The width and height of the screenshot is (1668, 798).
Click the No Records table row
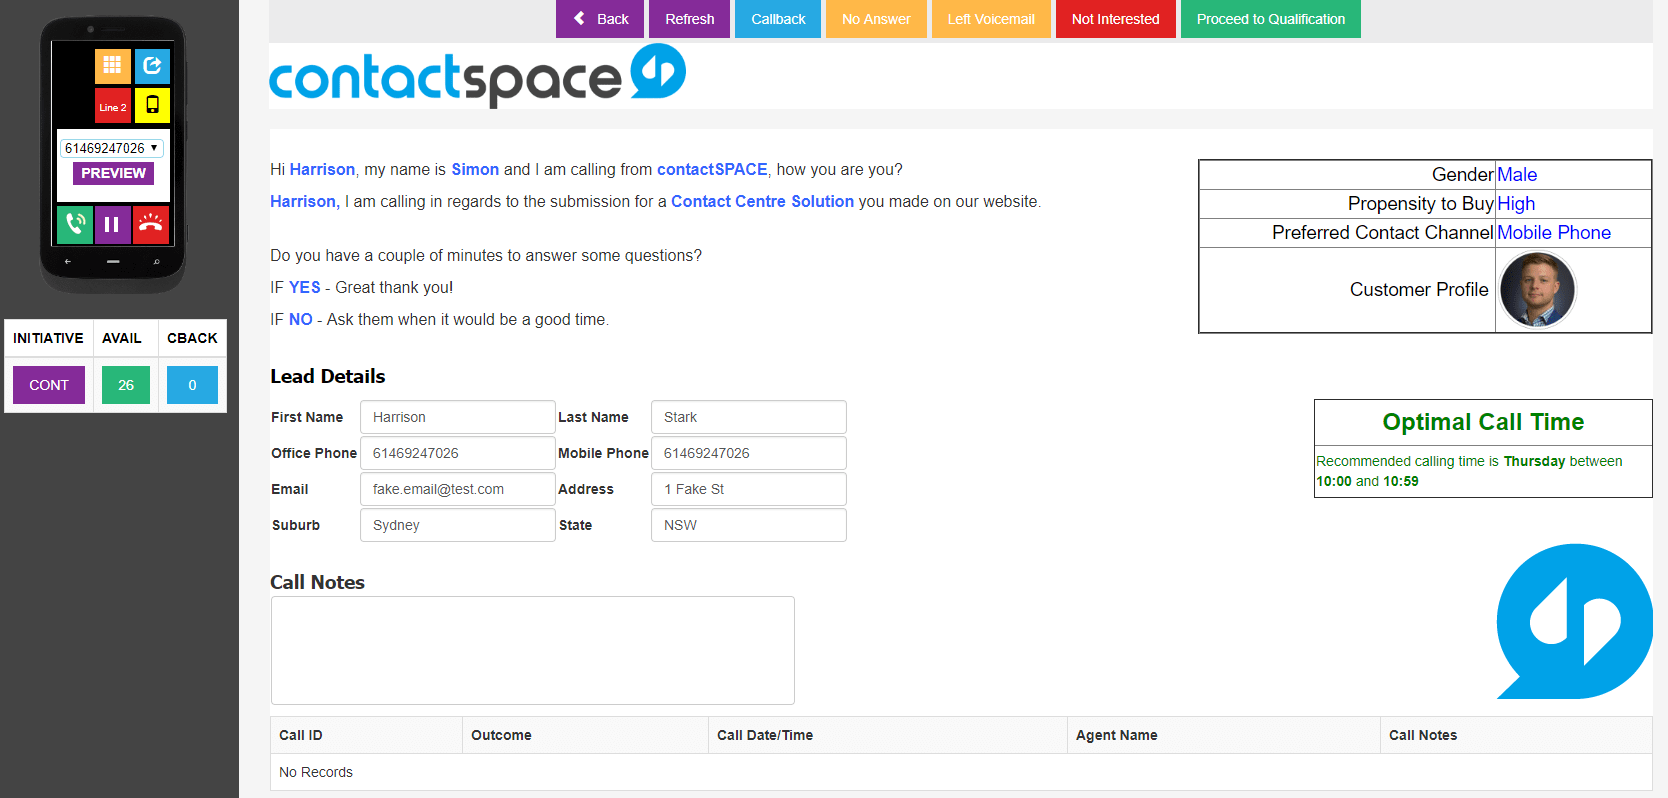pyautogui.click(x=961, y=772)
